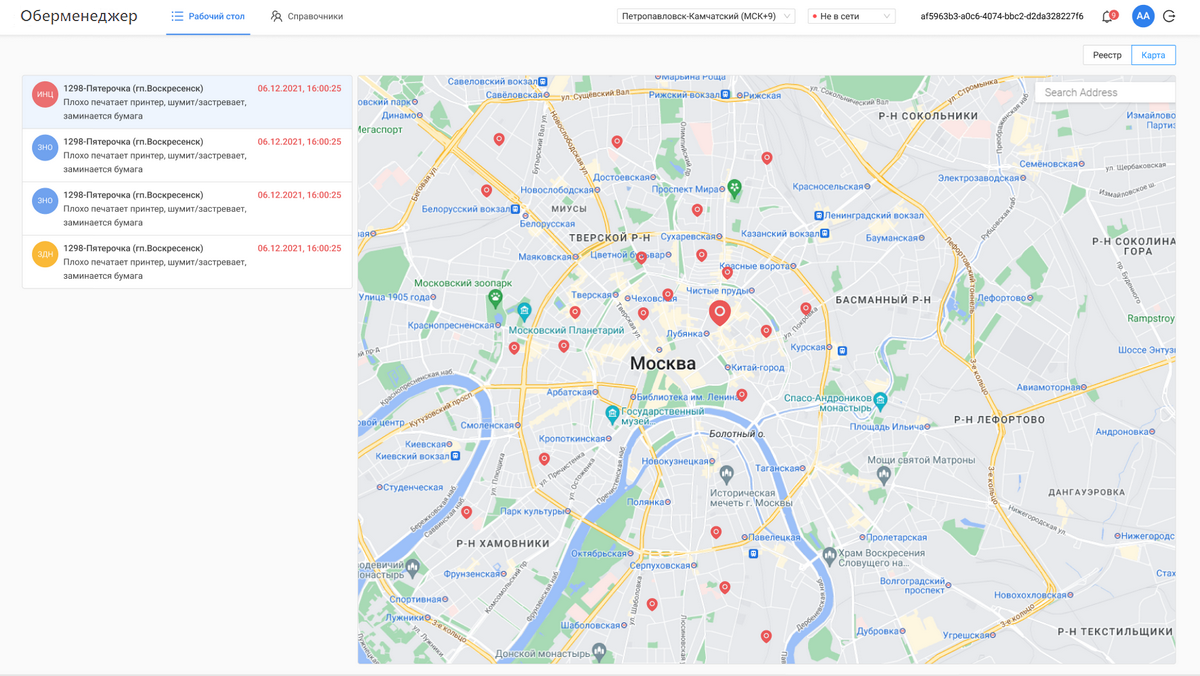Switch to Реестр view
Viewport: 1200px width, 676px height.
click(1106, 55)
